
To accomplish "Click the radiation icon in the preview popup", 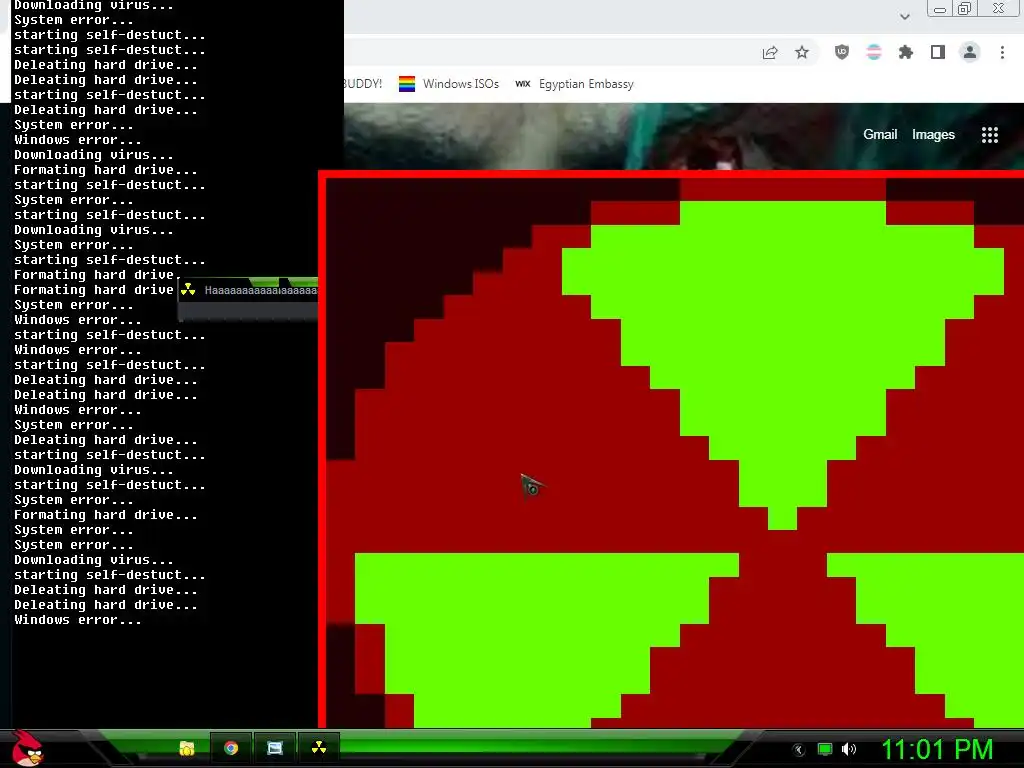I will pos(188,290).
